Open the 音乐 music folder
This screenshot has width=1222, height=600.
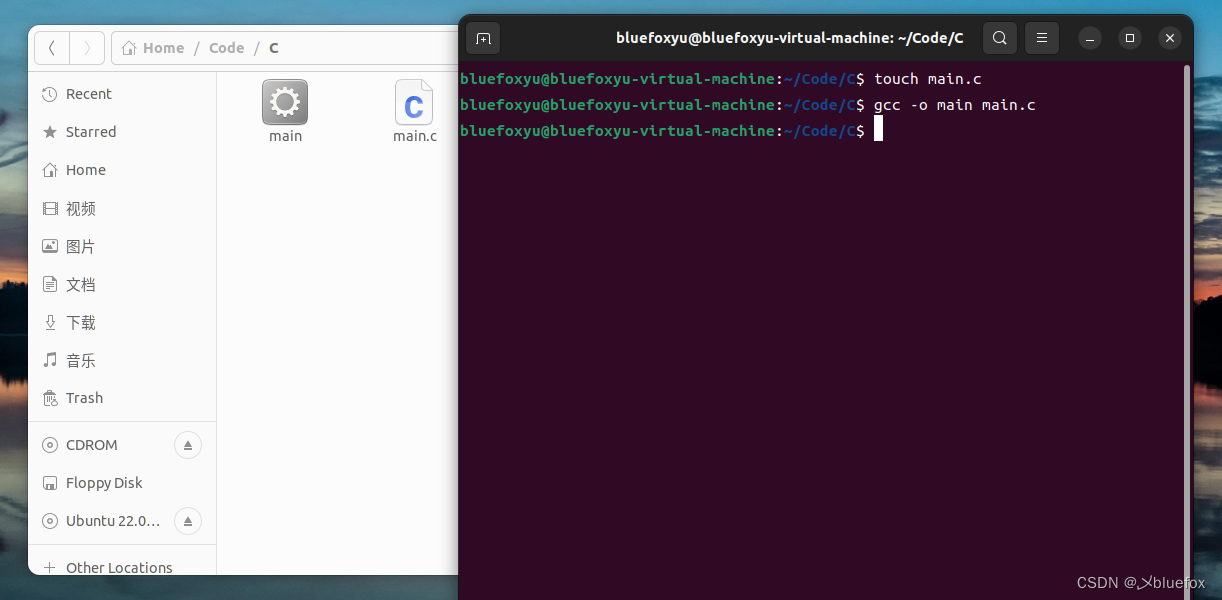(80, 360)
